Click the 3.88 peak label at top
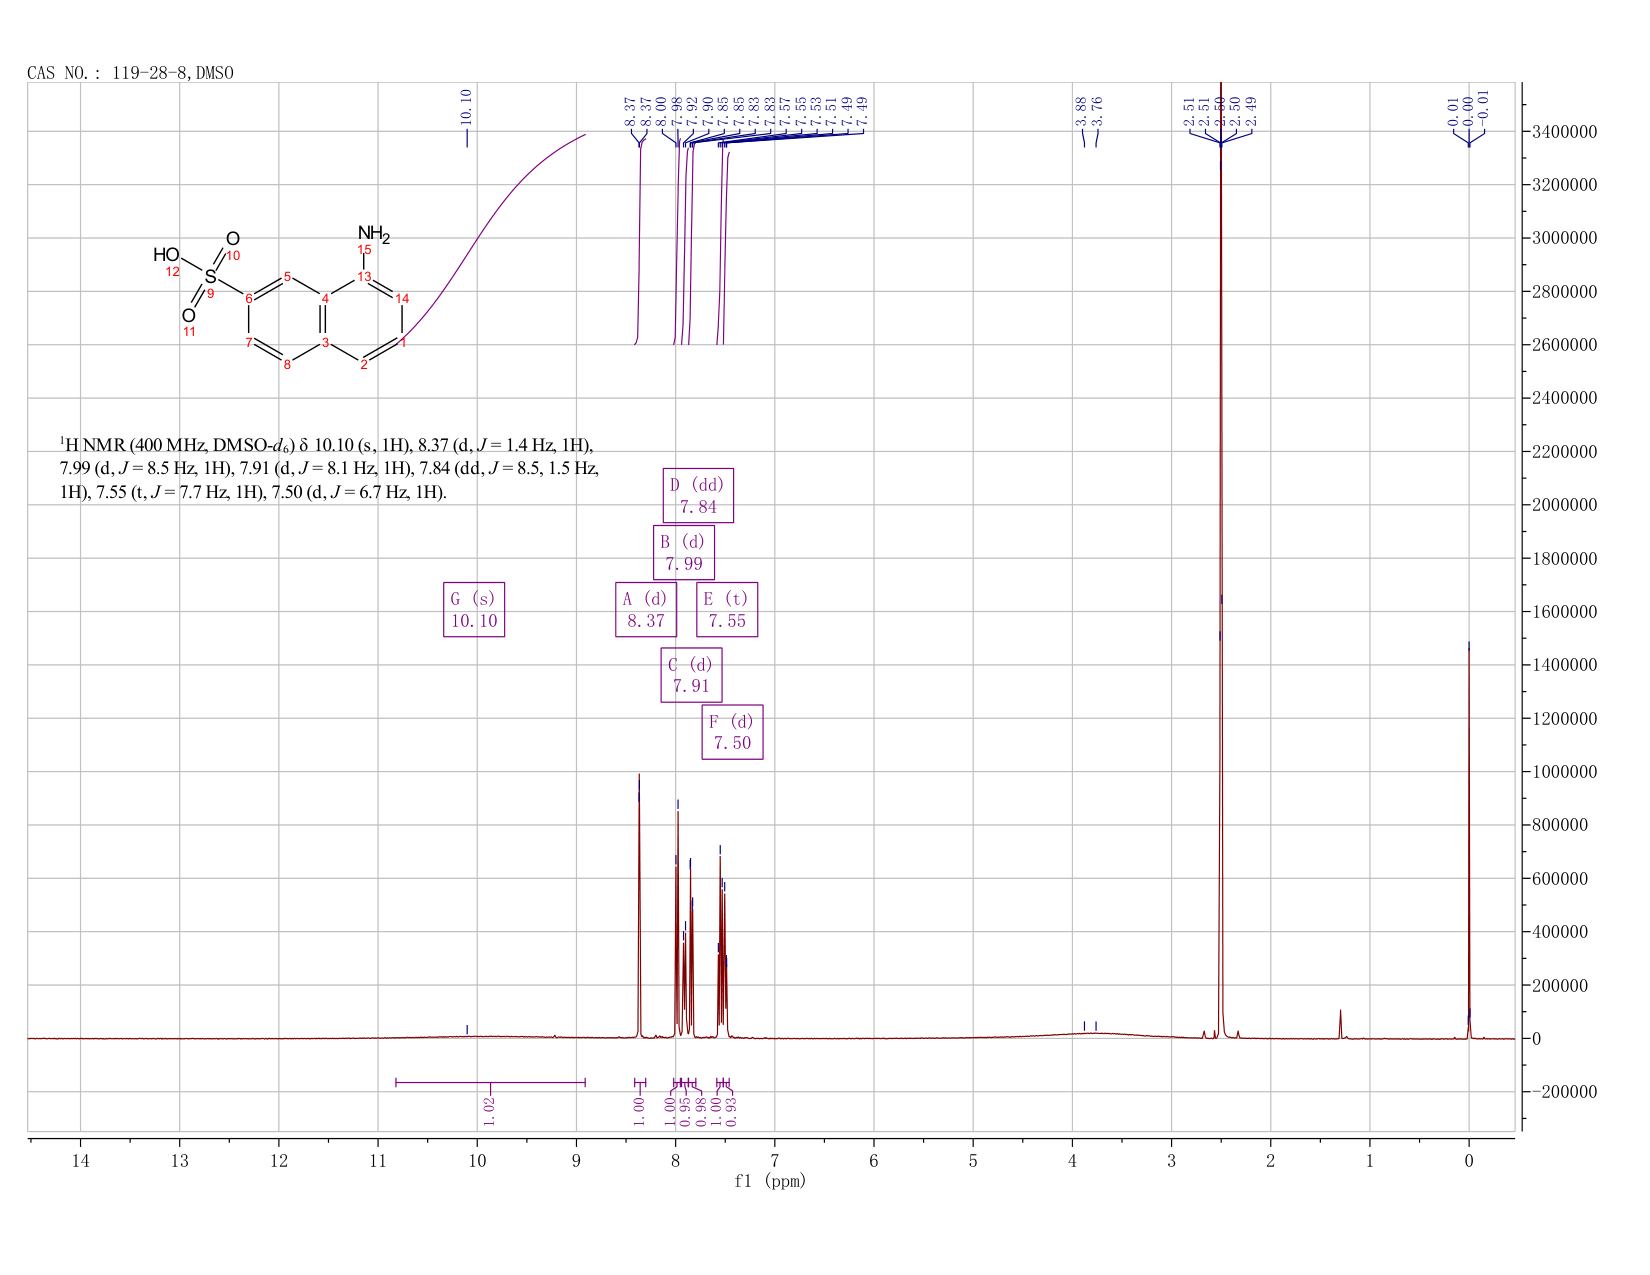This screenshot has height=1275, width=1650. (x=1081, y=111)
